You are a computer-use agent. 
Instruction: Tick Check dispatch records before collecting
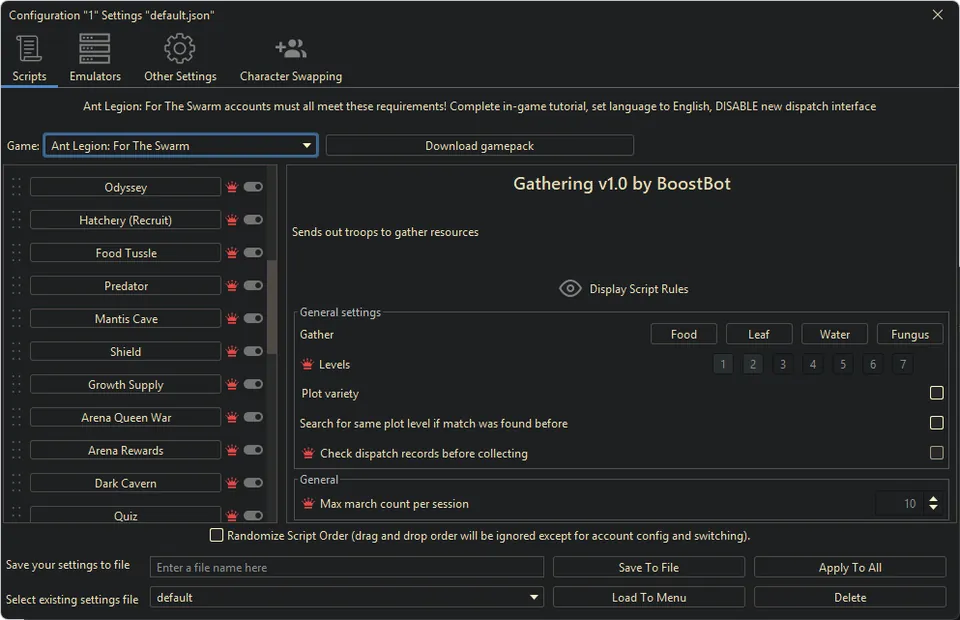click(936, 453)
